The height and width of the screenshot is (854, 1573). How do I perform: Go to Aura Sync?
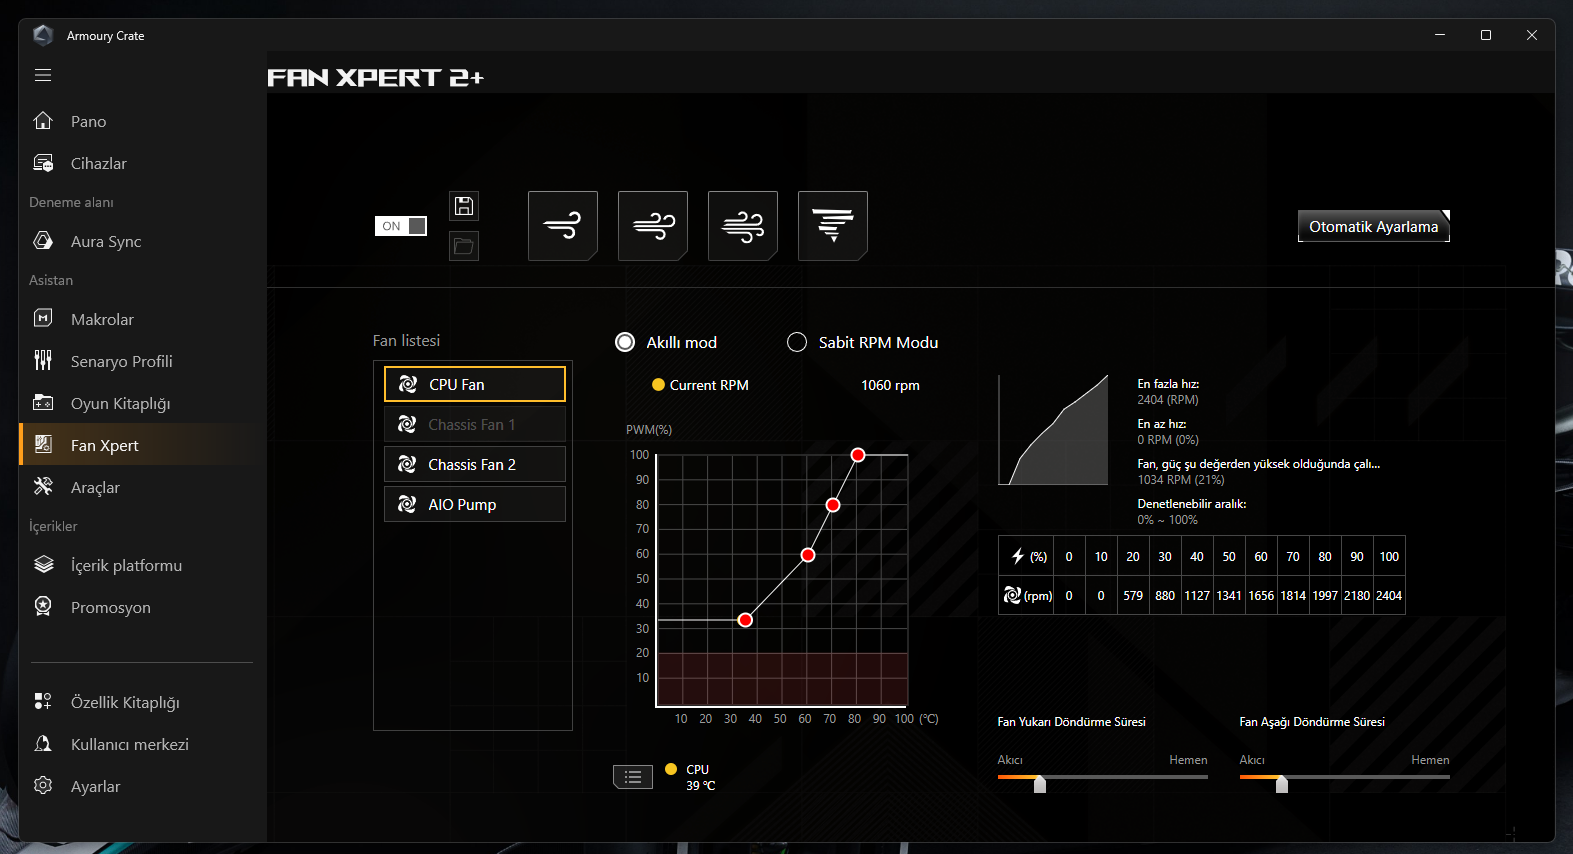143,241
